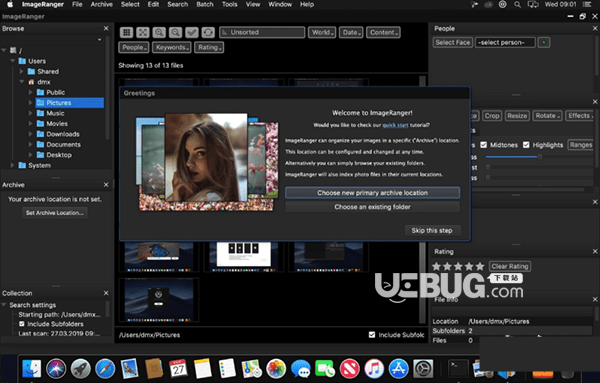Adjust the blue brightness slider
The width and height of the screenshot is (600, 383).
coord(540,156)
